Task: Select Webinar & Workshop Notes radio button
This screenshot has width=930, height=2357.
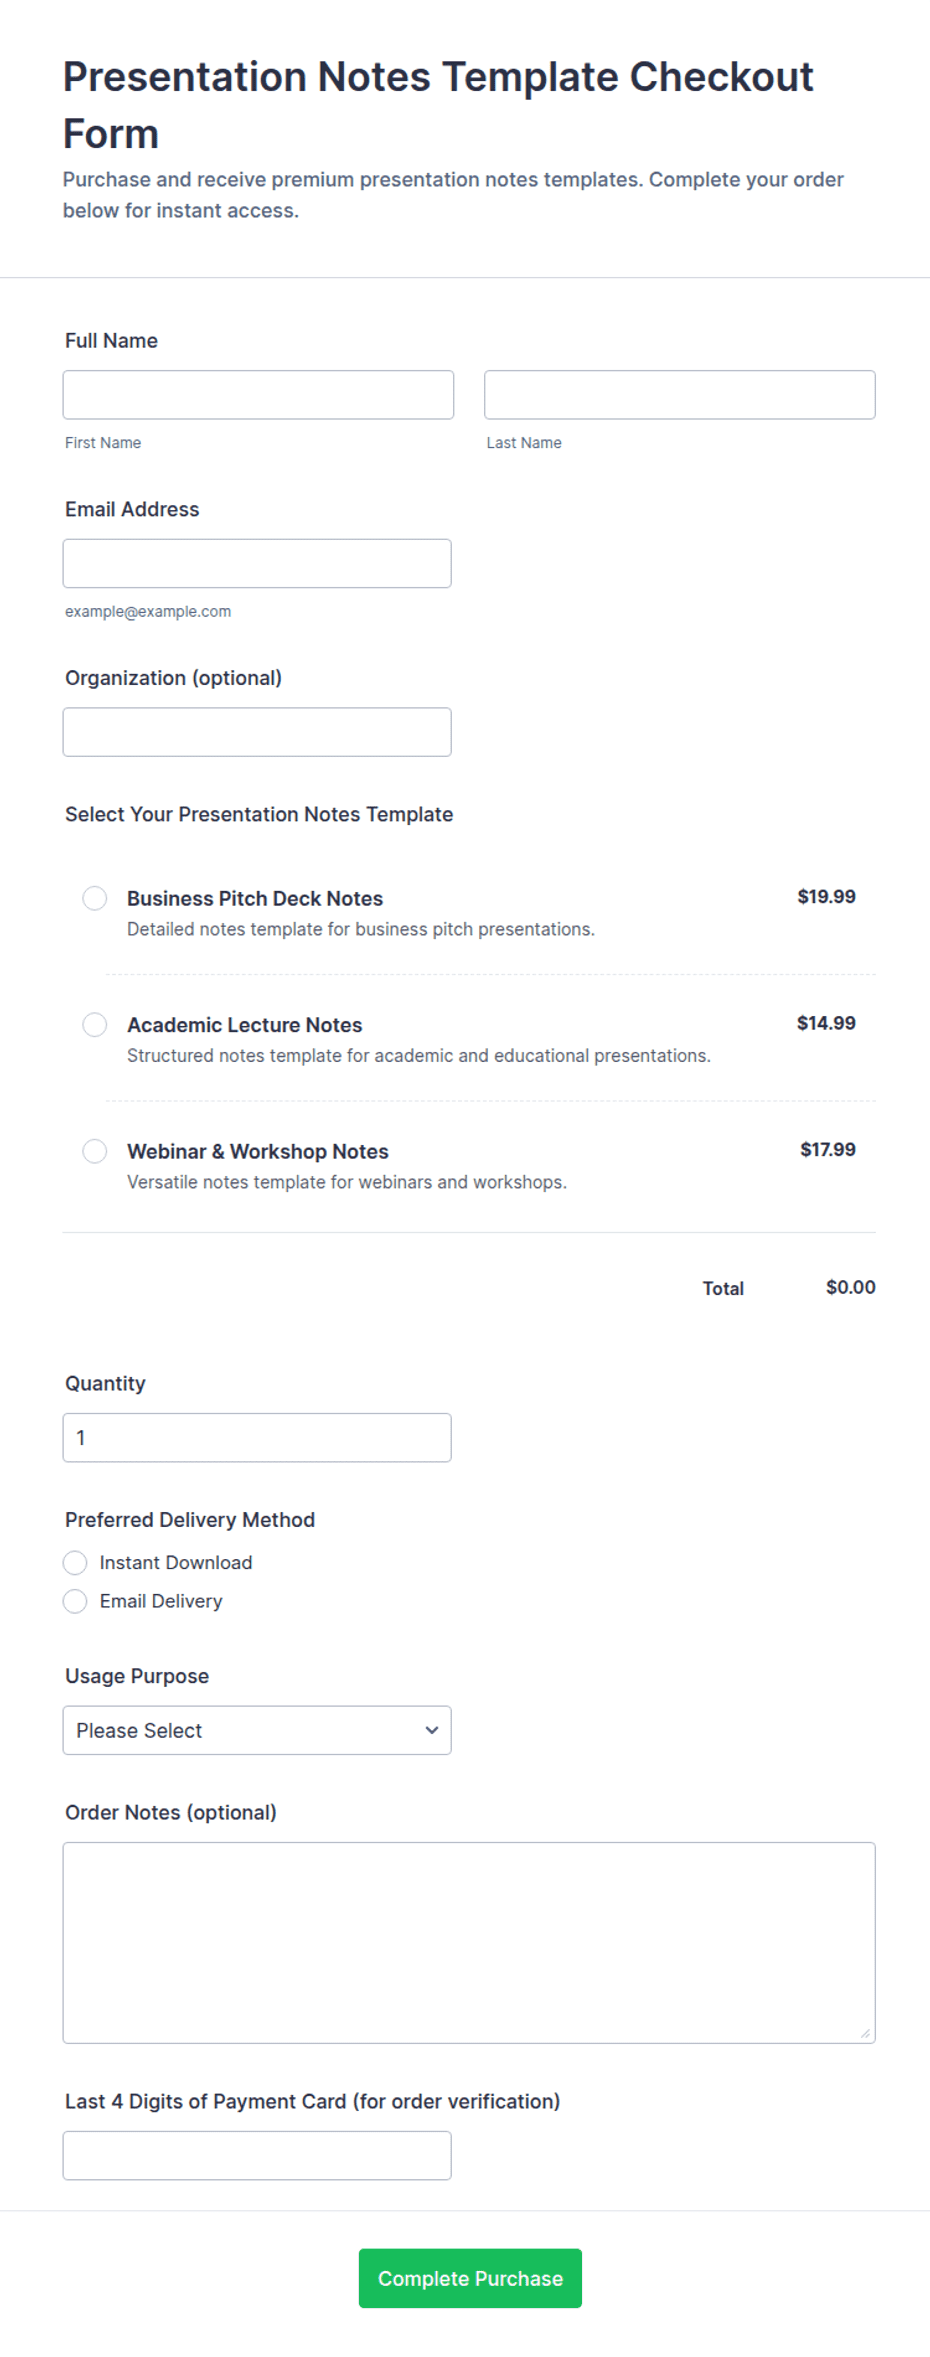Action: pos(95,1151)
